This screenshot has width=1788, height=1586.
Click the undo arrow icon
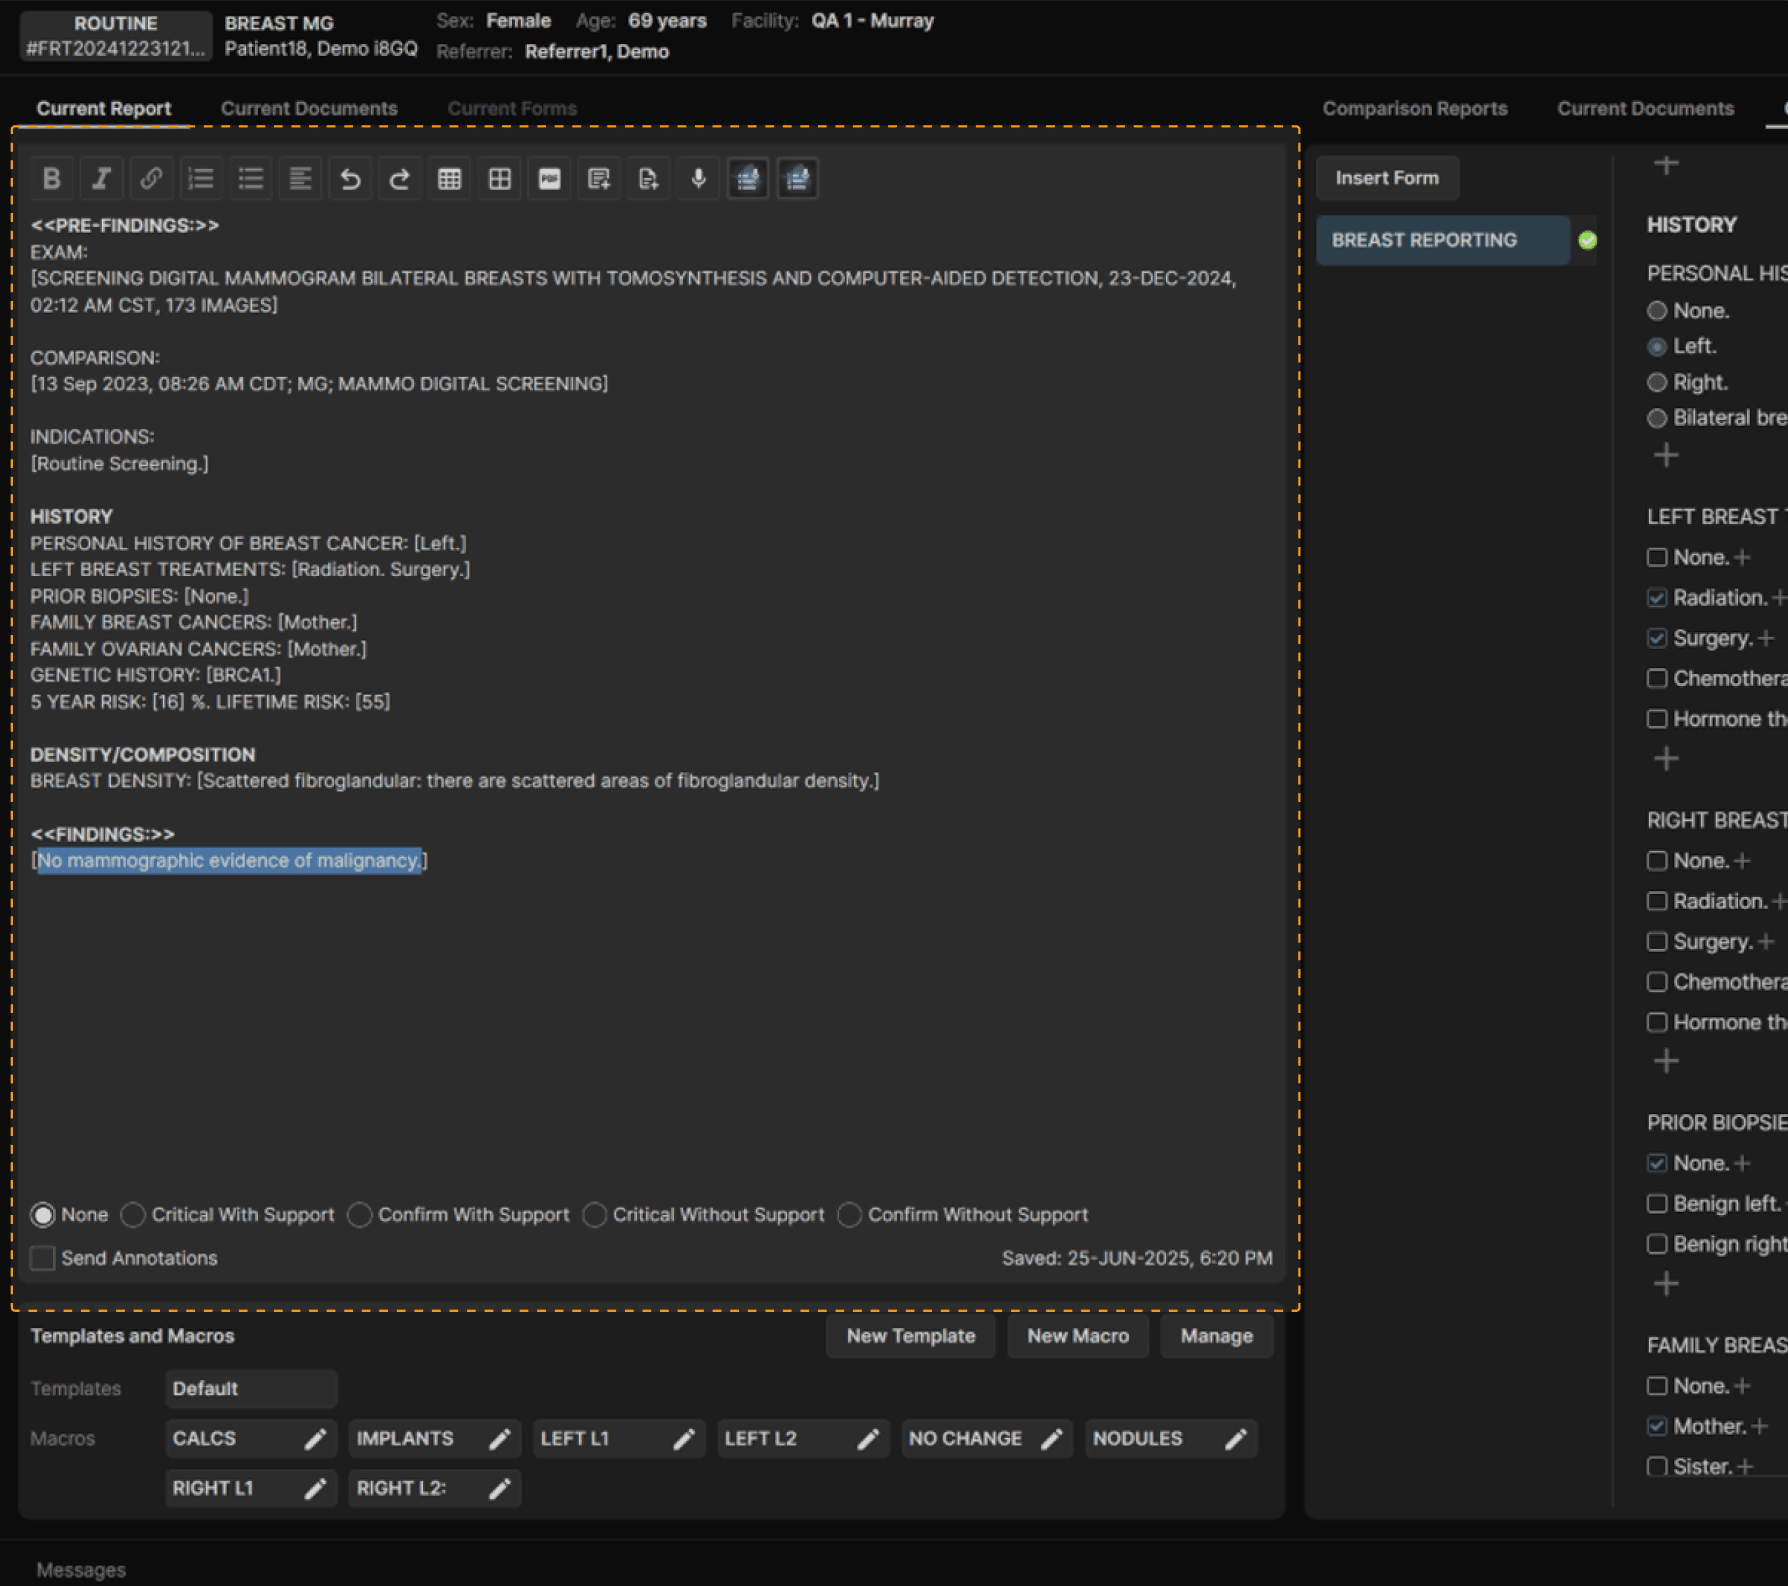[x=350, y=179]
